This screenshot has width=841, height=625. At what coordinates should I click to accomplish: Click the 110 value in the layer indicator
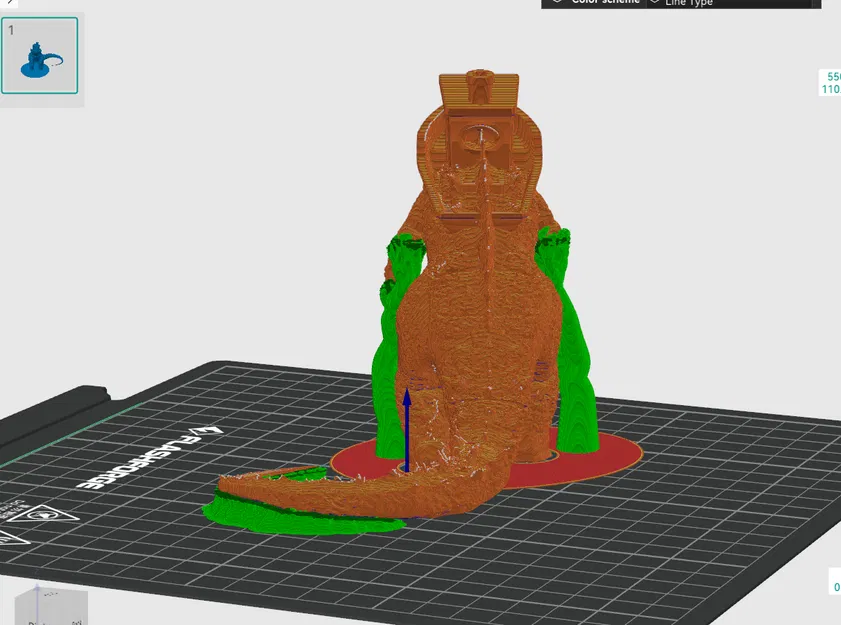(831, 89)
